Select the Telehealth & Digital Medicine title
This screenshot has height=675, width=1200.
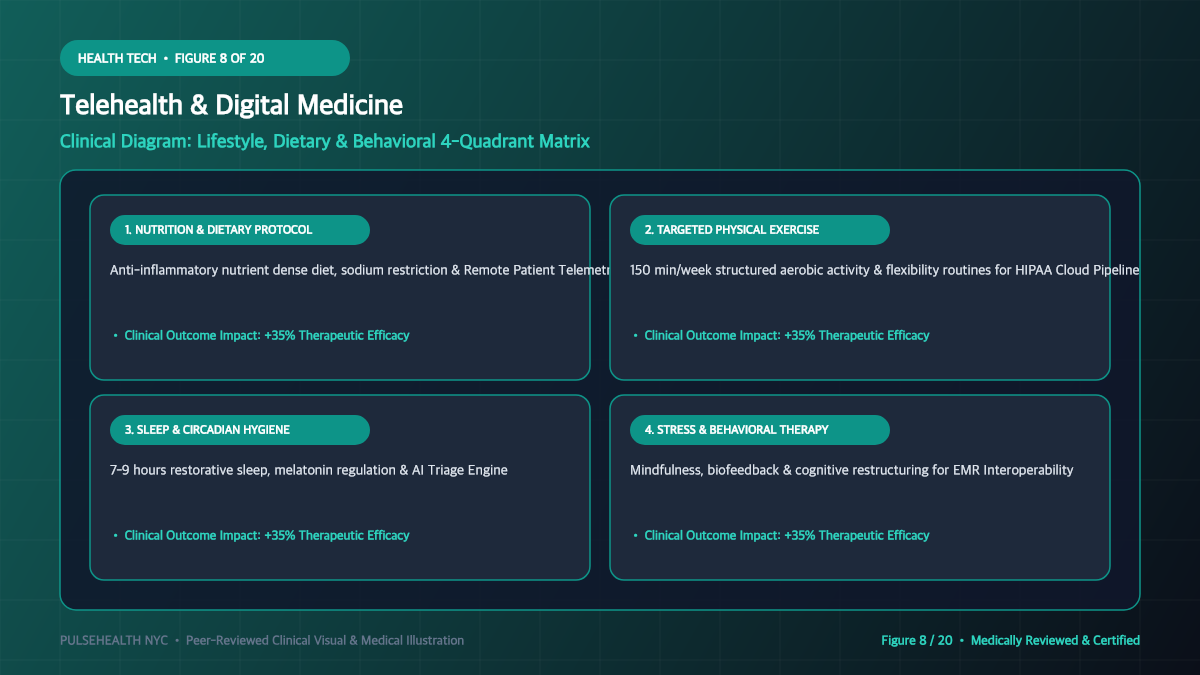[x=232, y=105]
